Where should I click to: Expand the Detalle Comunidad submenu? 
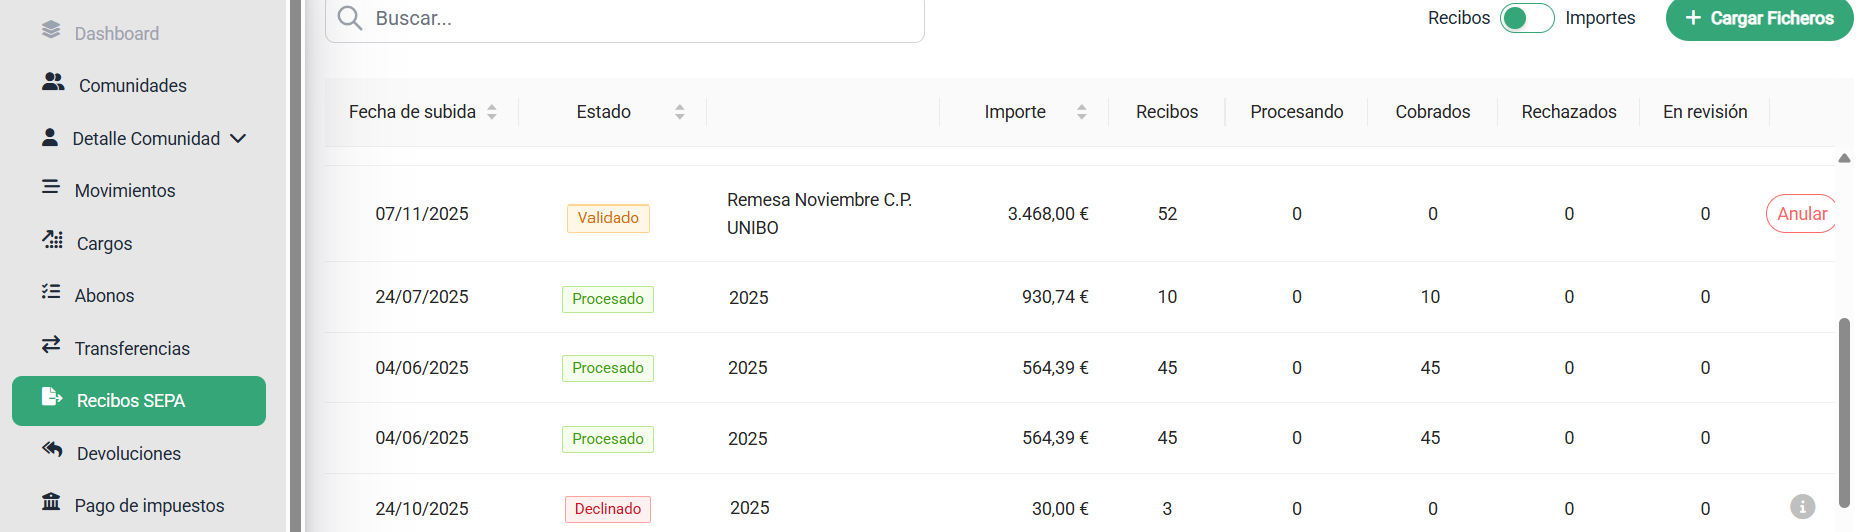pyautogui.click(x=238, y=139)
